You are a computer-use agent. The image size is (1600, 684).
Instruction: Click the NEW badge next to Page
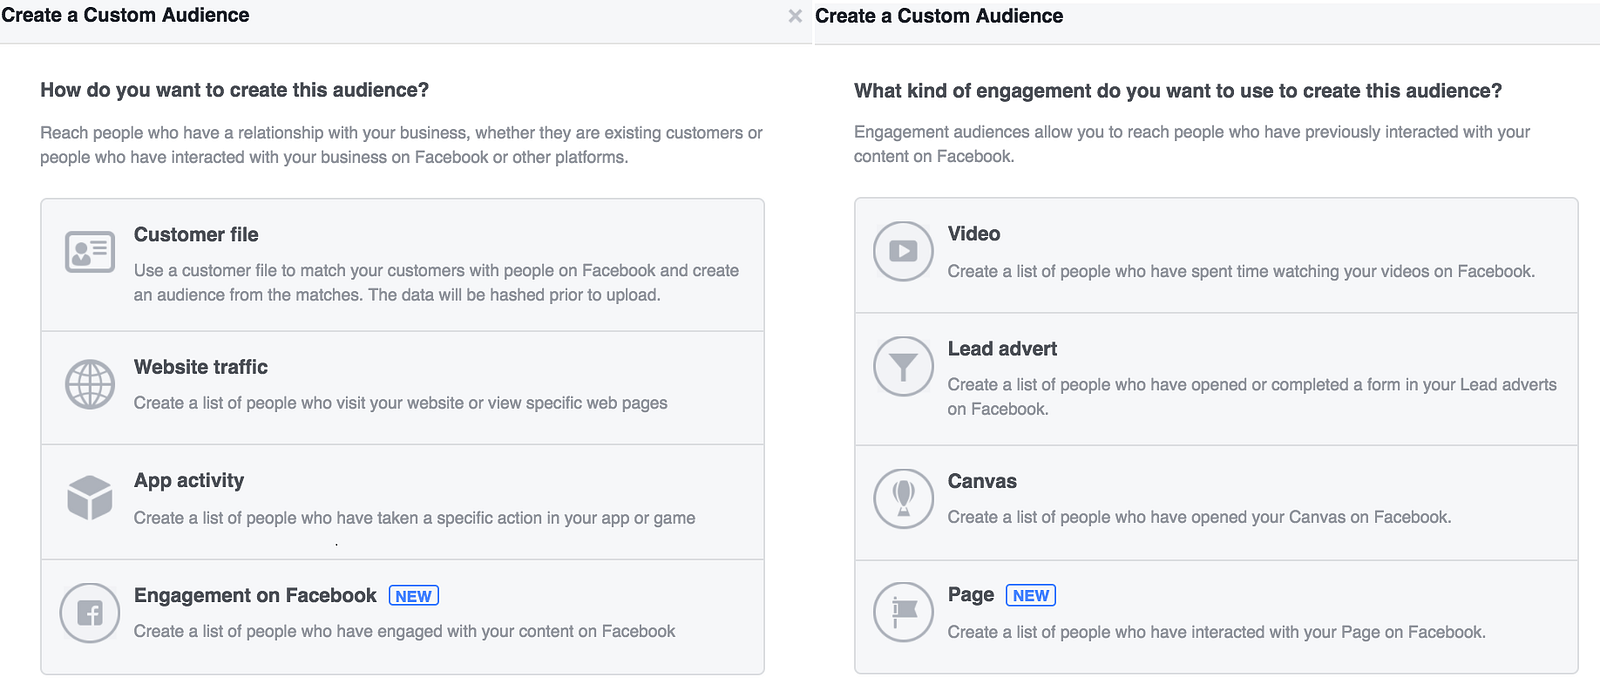coord(1030,596)
